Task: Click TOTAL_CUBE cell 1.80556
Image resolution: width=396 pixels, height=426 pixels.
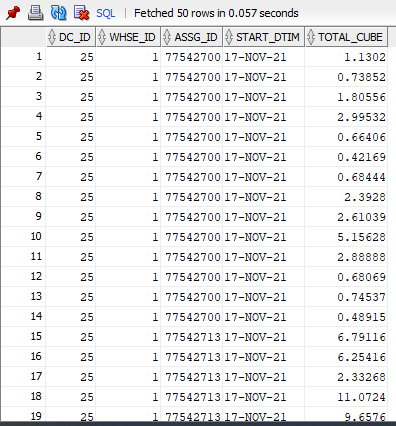Action: [x=346, y=97]
